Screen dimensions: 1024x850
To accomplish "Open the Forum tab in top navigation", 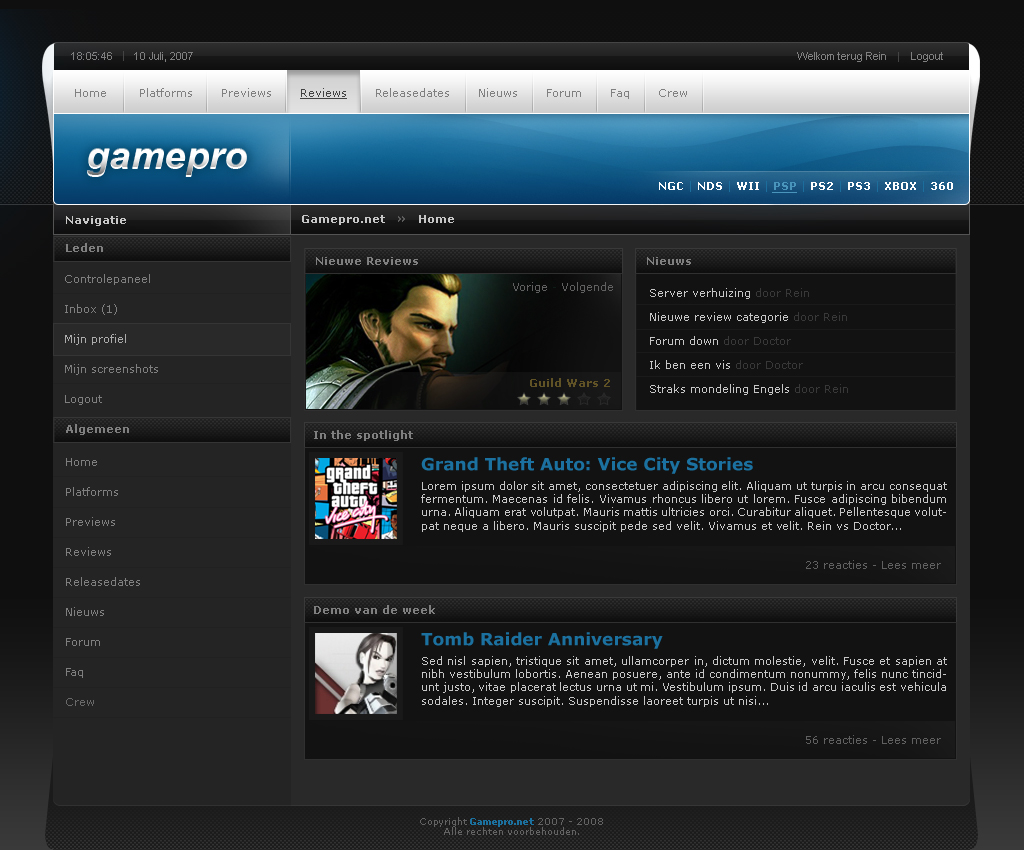I will [564, 93].
